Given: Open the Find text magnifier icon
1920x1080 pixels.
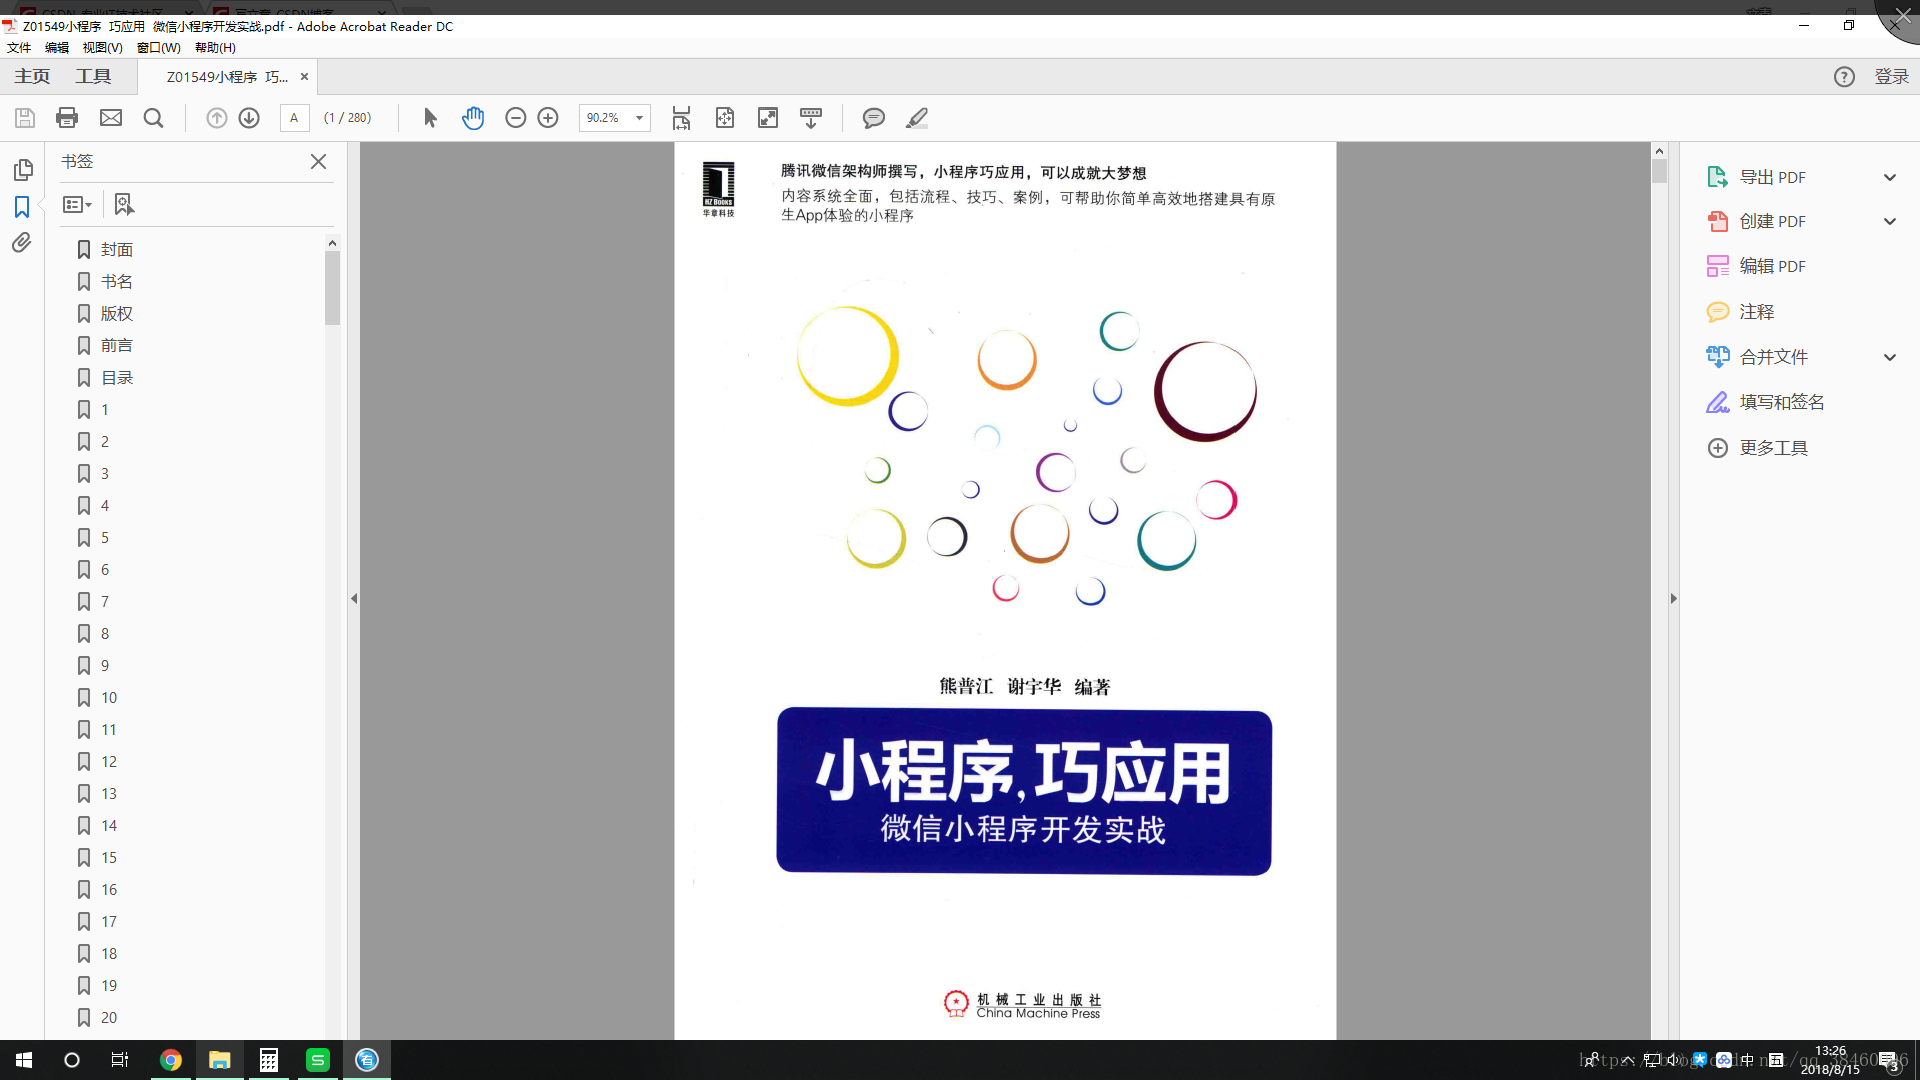Looking at the screenshot, I should tap(153, 118).
